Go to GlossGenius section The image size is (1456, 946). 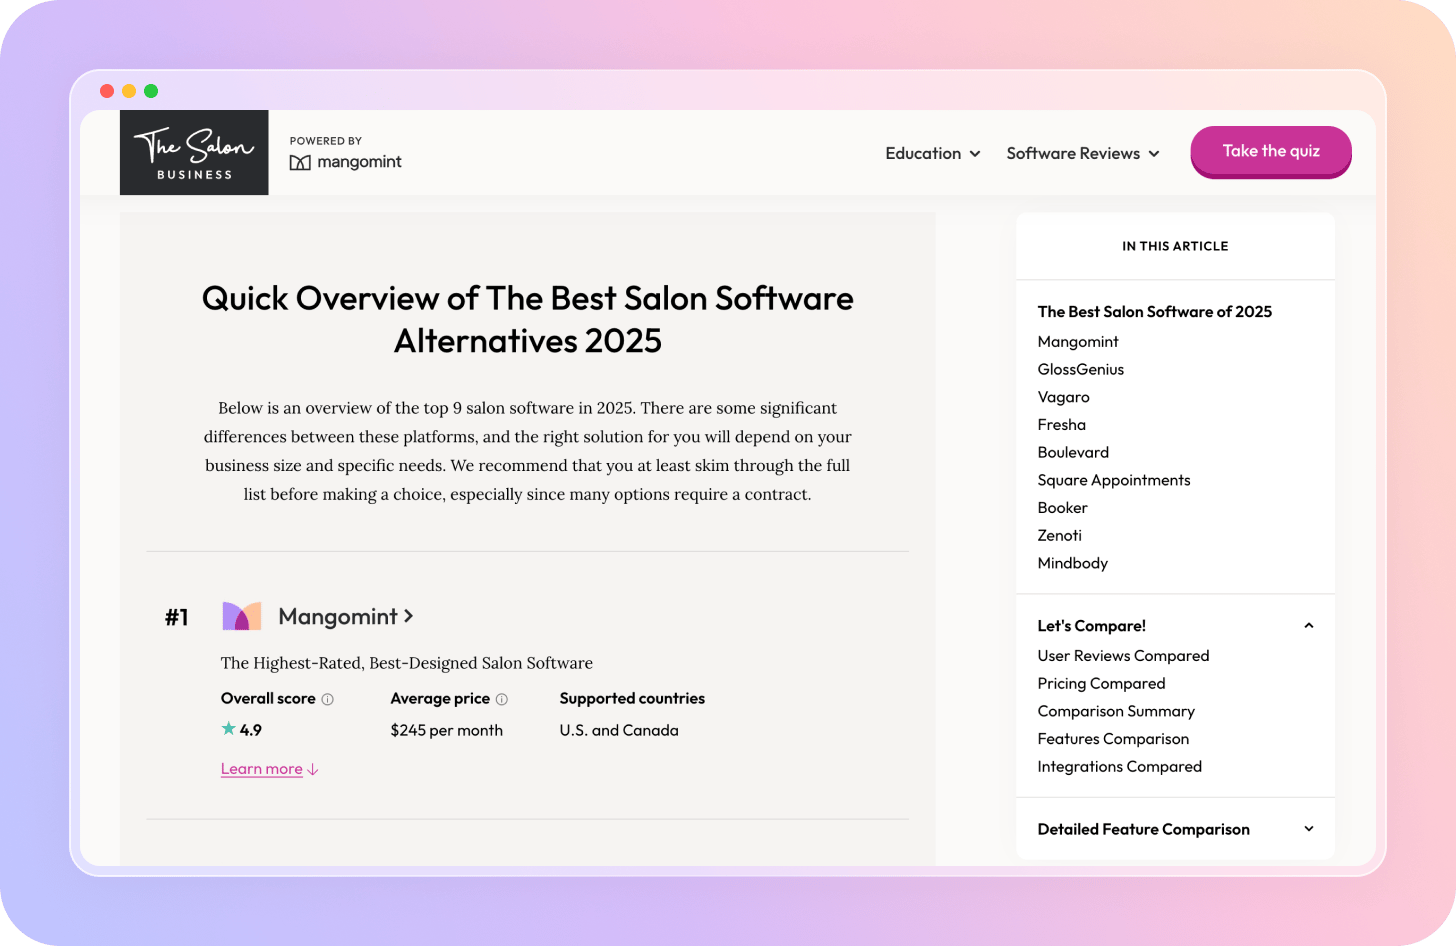[1081, 370]
